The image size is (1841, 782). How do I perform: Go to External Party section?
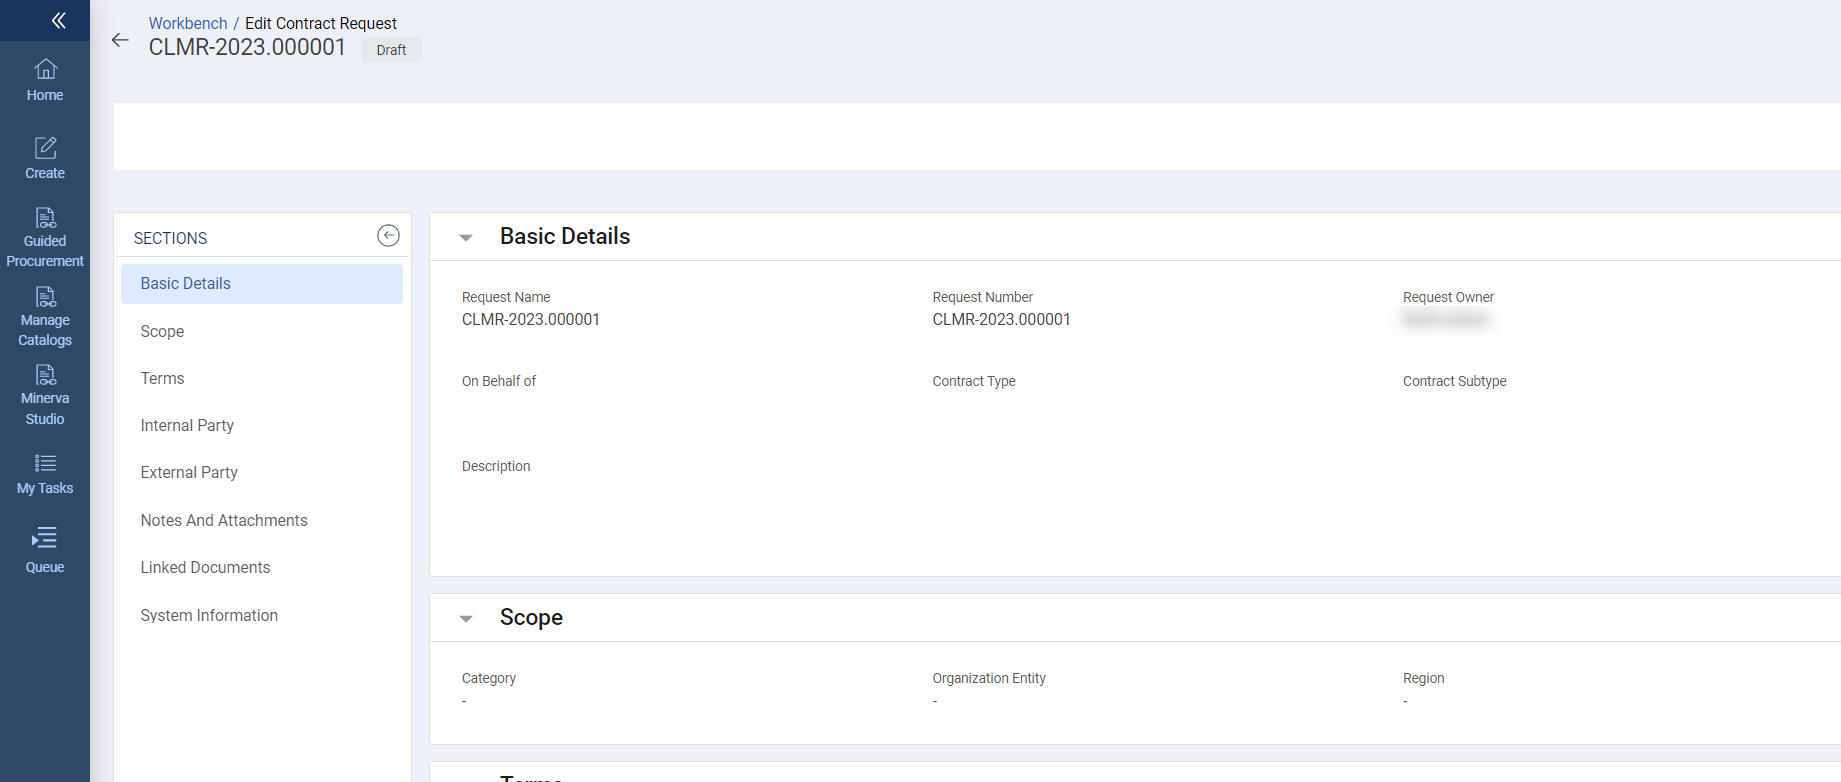[189, 473]
